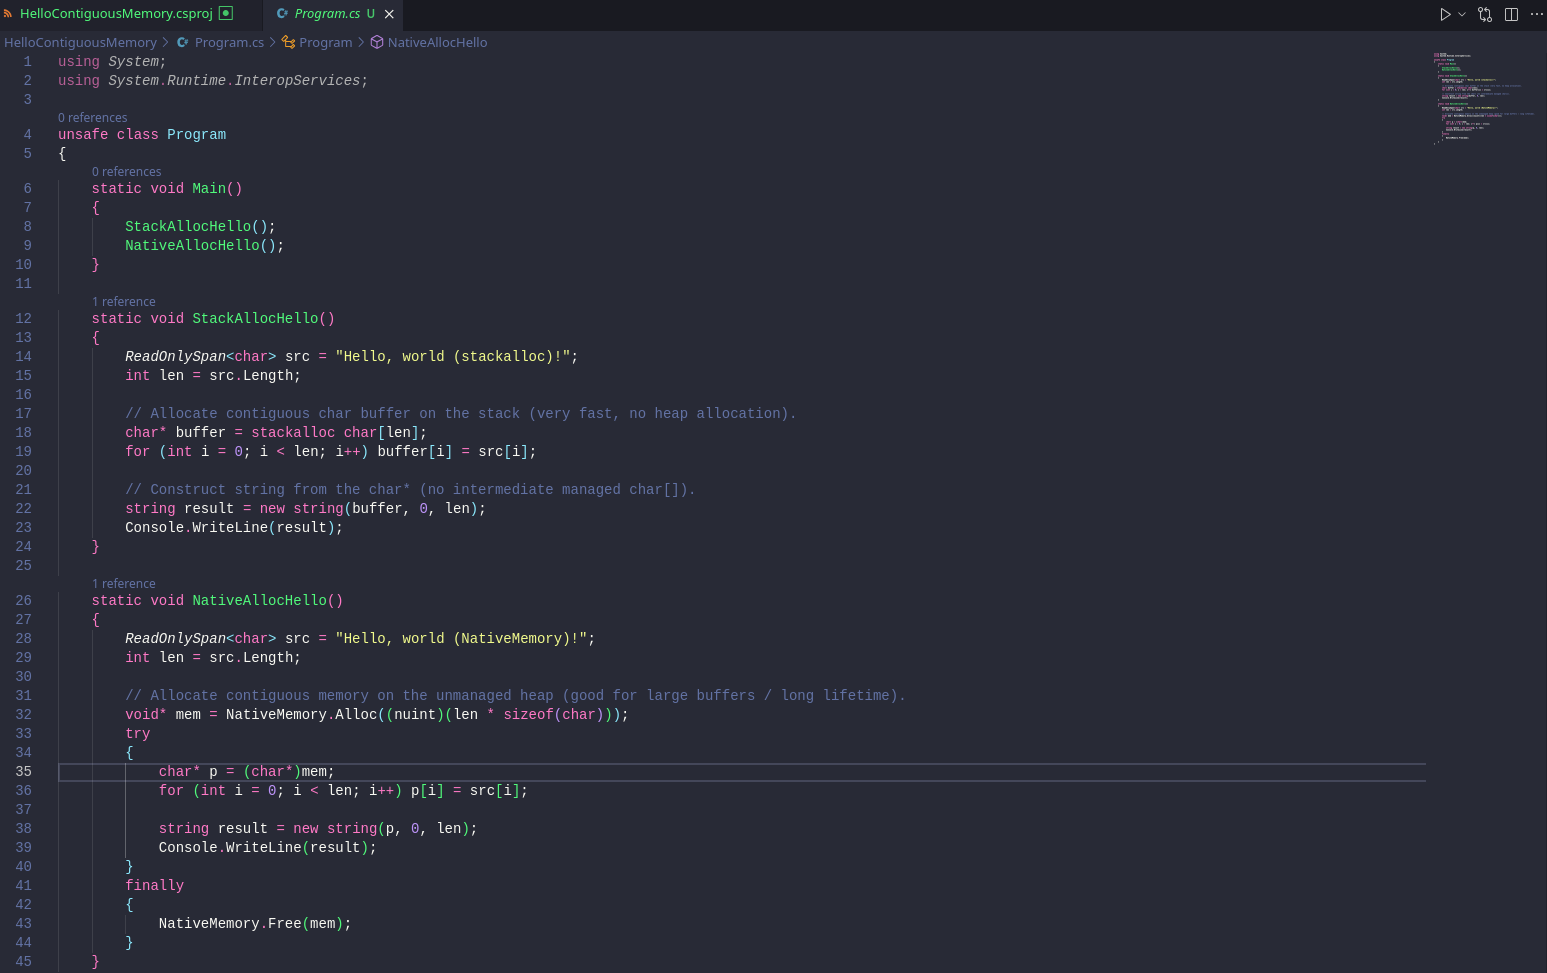Jump to a location using the minimap

click(x=1484, y=98)
